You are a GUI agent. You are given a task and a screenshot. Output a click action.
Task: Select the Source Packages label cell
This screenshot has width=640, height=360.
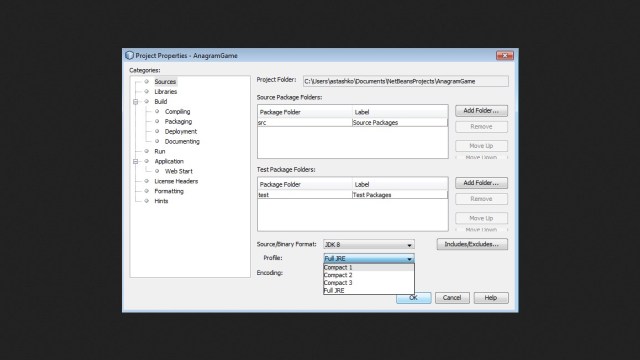tap(400, 122)
